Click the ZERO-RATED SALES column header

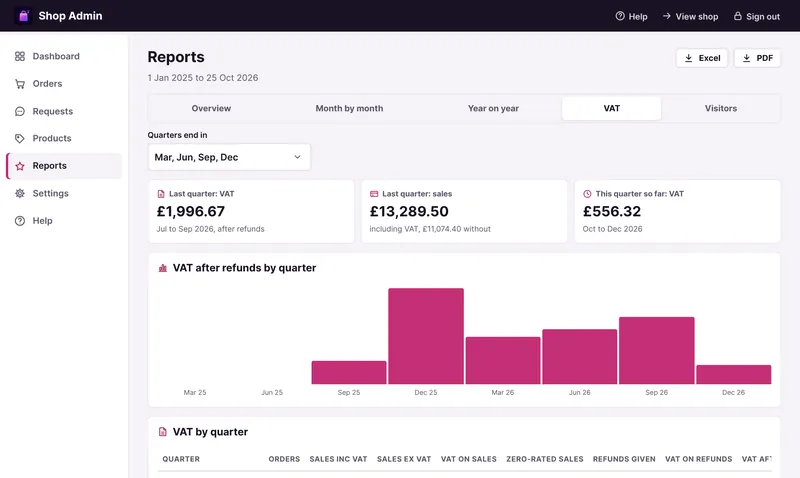click(544, 459)
